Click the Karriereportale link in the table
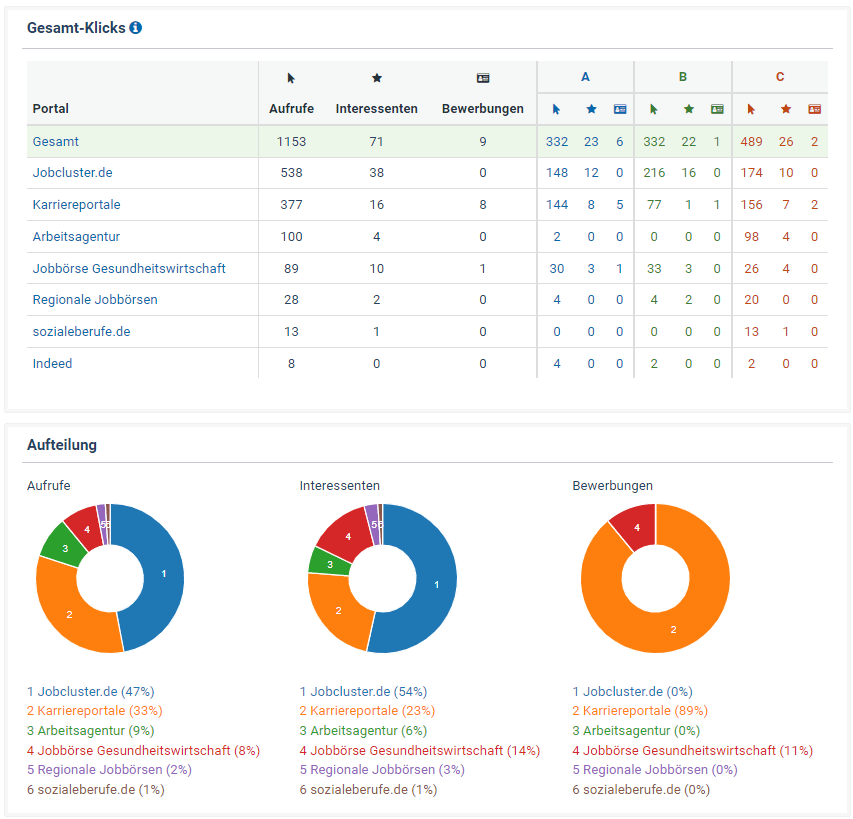The height and width of the screenshot is (819, 853). point(74,204)
